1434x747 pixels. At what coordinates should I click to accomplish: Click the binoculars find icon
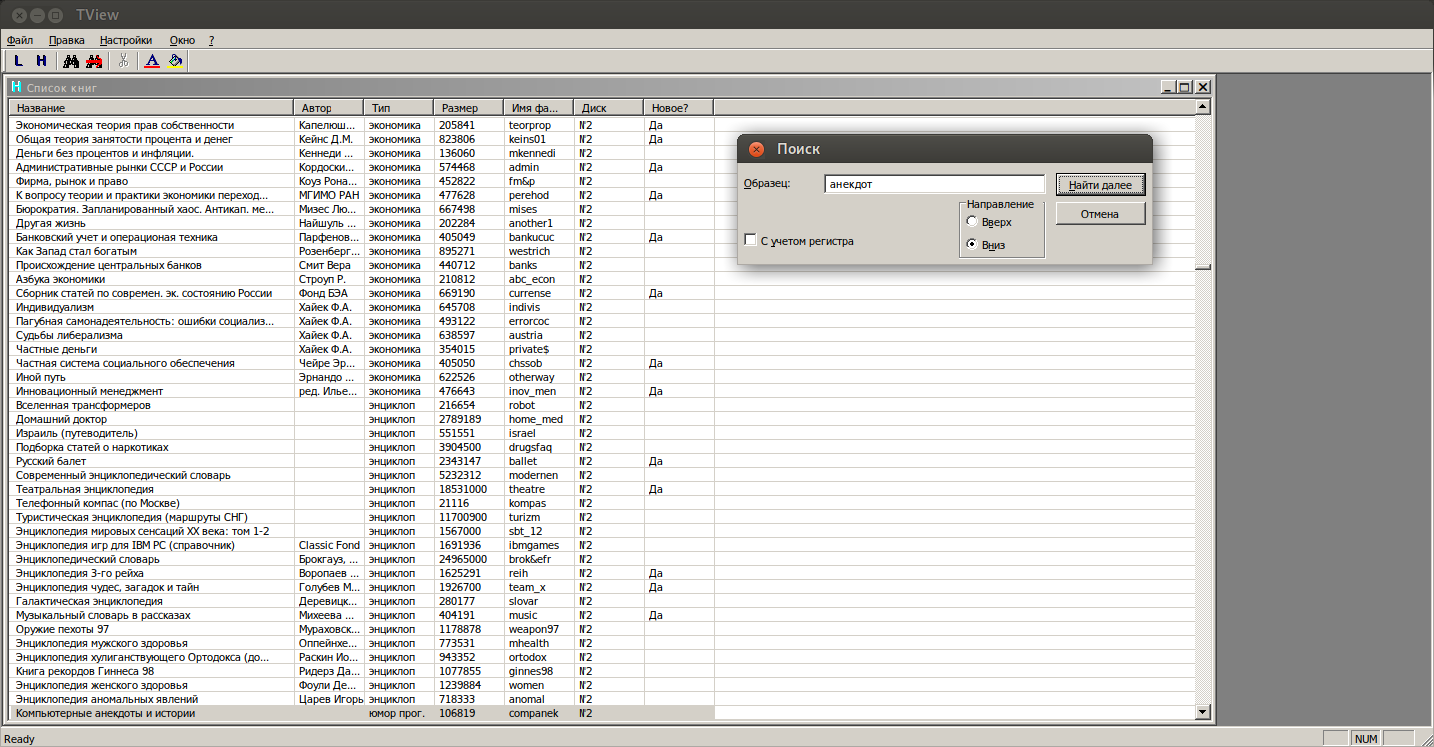[x=72, y=61]
